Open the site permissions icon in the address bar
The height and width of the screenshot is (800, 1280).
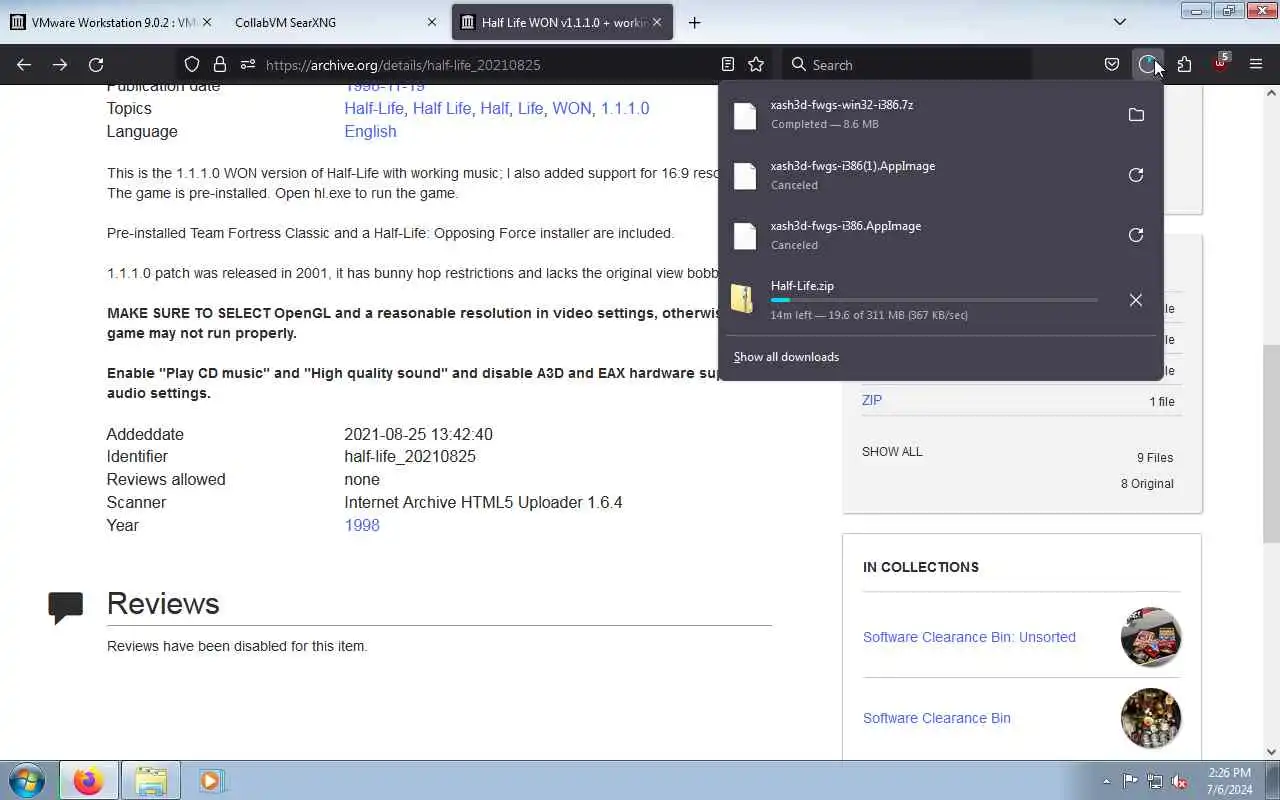[247, 65]
